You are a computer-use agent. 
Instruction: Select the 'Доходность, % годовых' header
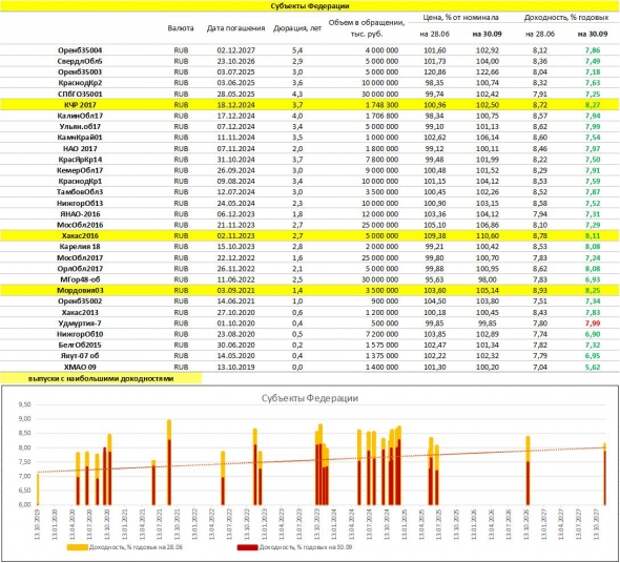[x=566, y=17]
